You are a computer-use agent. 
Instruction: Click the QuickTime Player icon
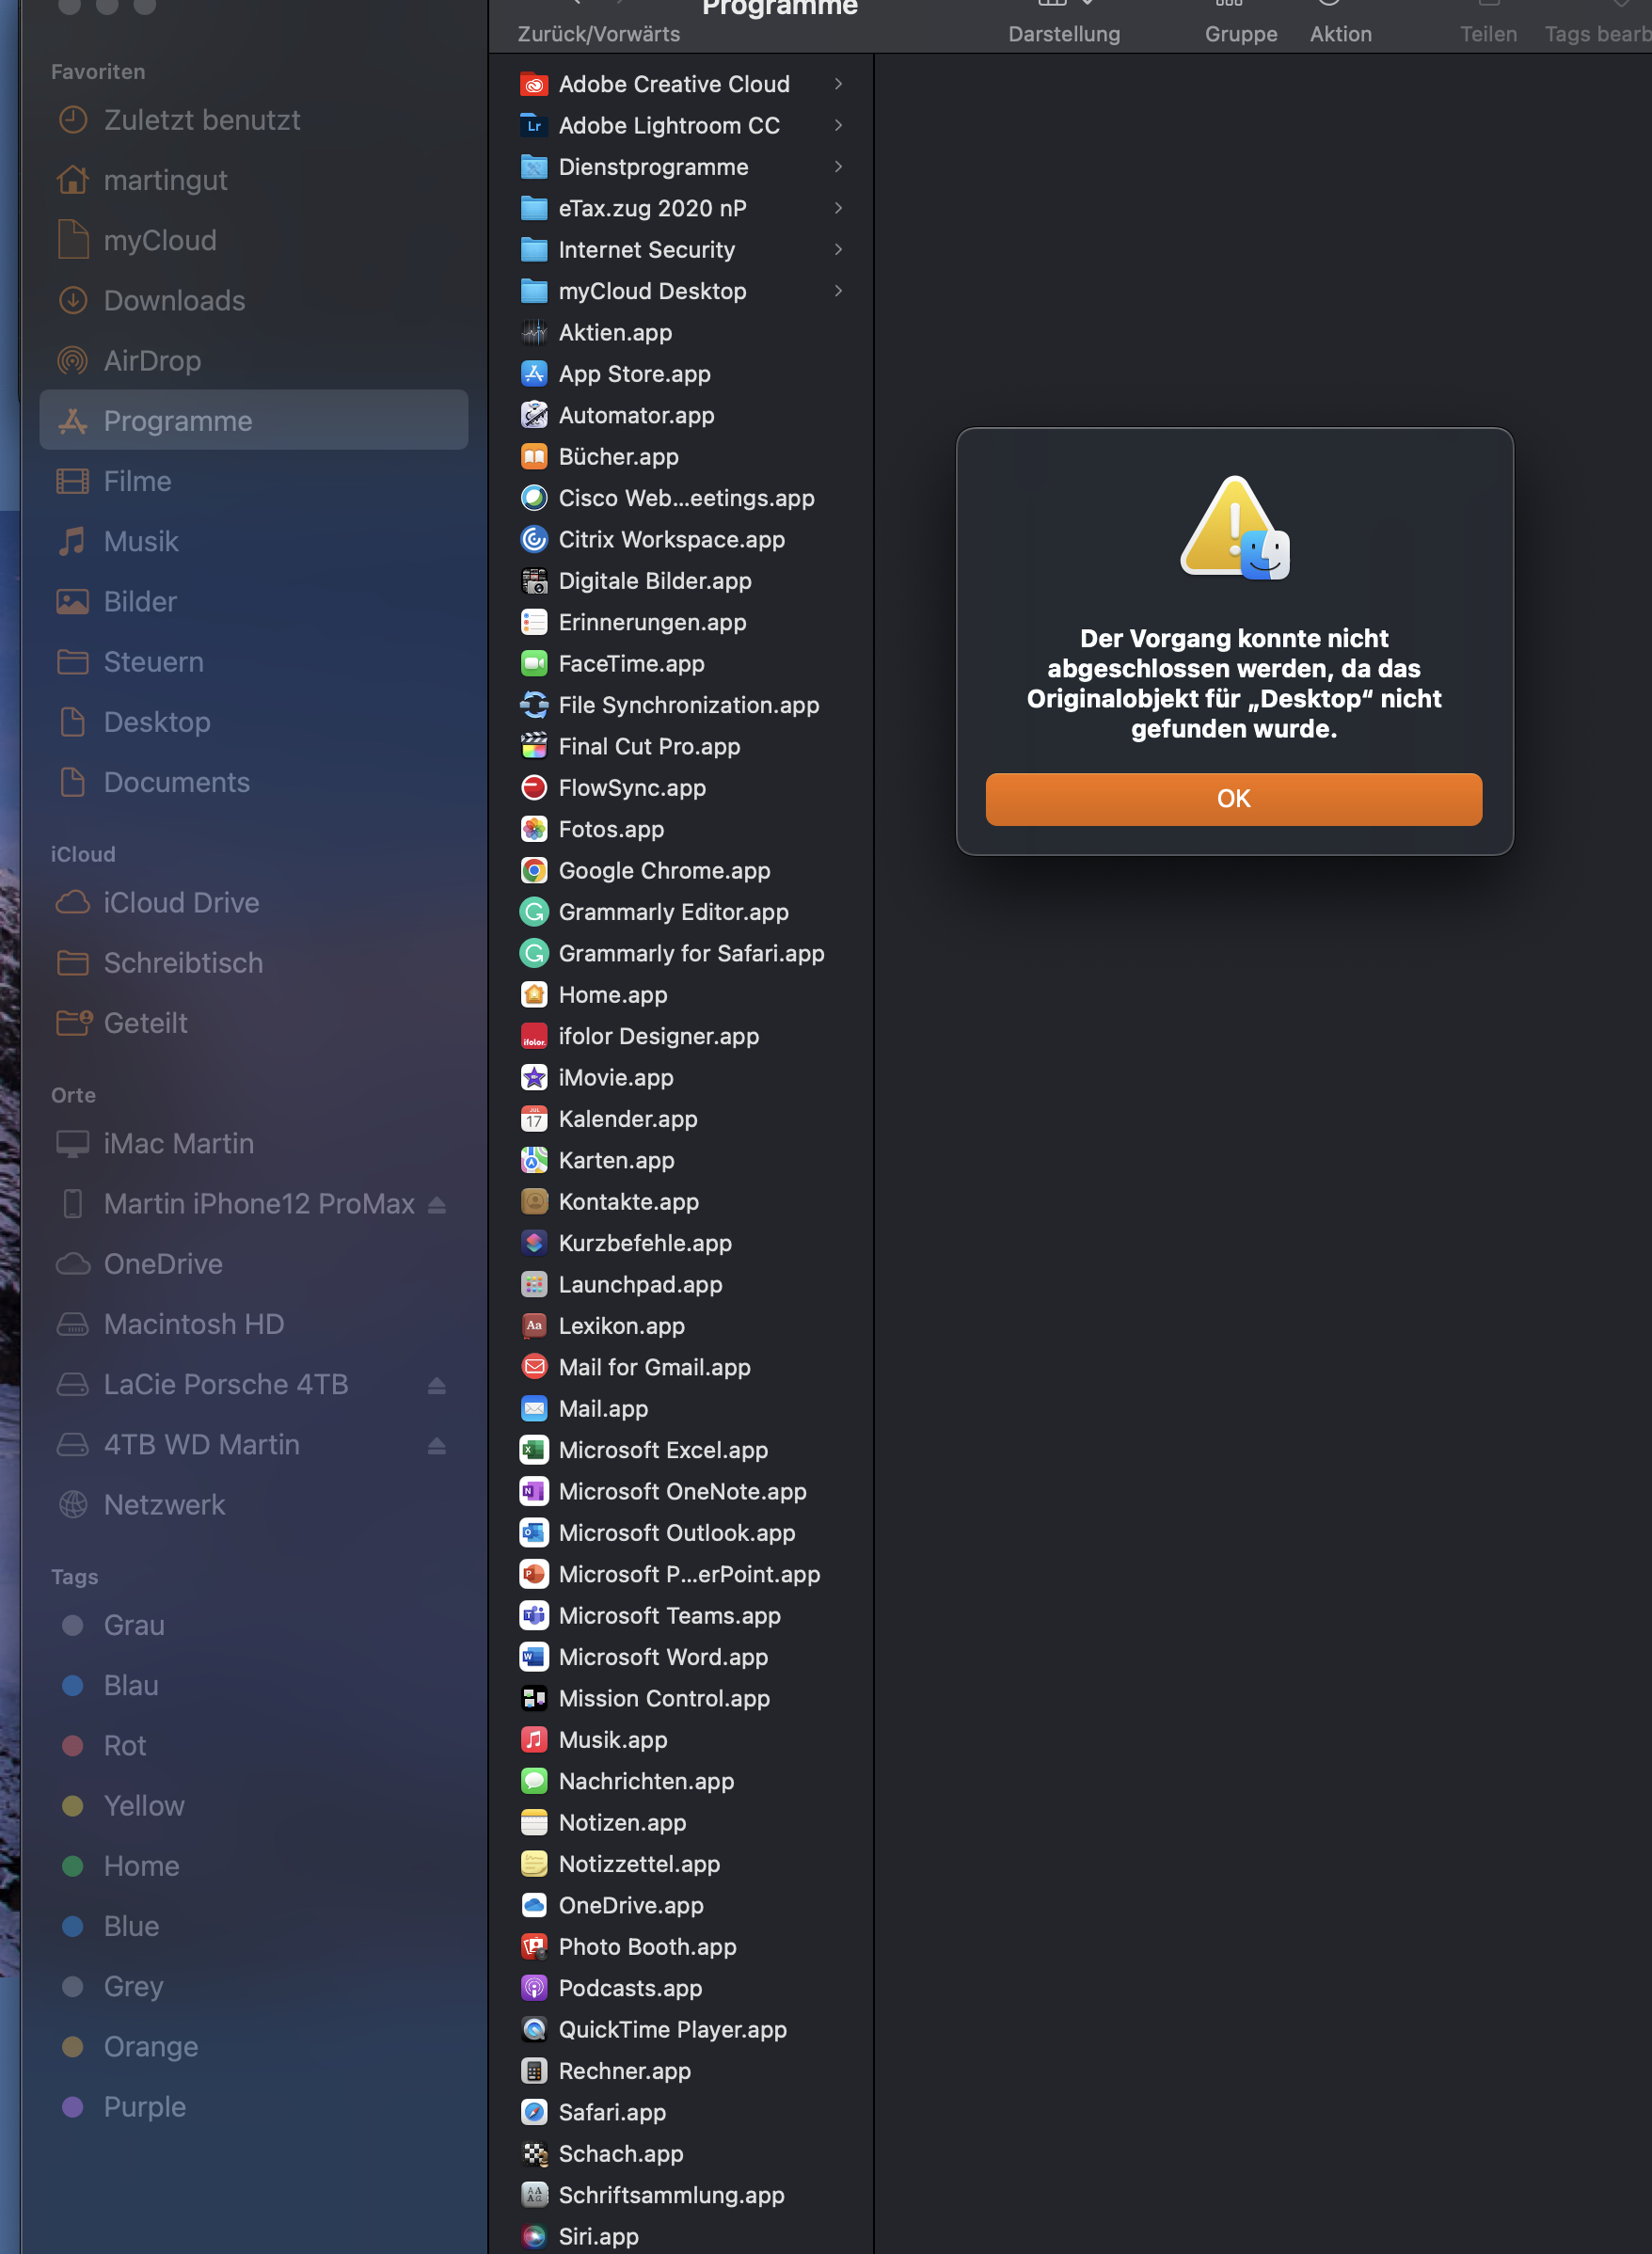pyautogui.click(x=534, y=2030)
